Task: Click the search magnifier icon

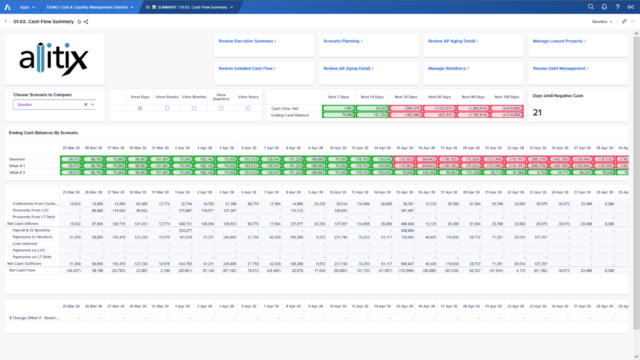Action: pyautogui.click(x=591, y=7)
